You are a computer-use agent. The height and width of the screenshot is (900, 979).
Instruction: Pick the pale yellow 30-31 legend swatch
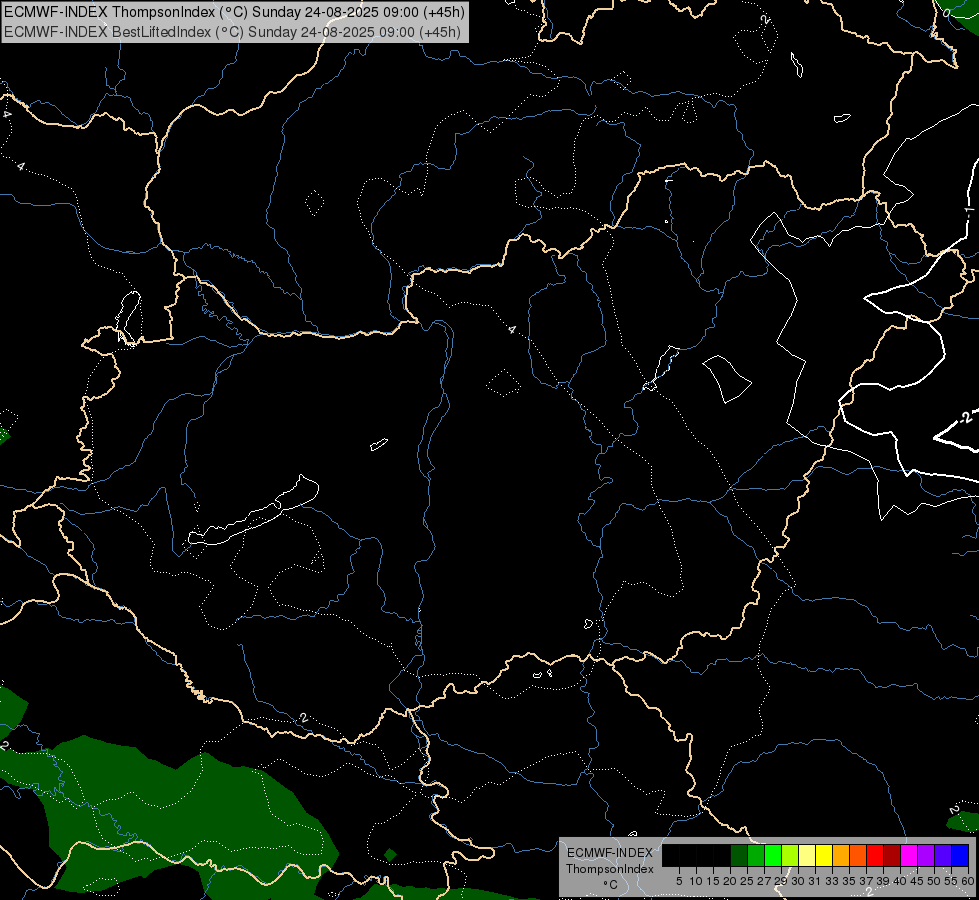[x=807, y=855]
